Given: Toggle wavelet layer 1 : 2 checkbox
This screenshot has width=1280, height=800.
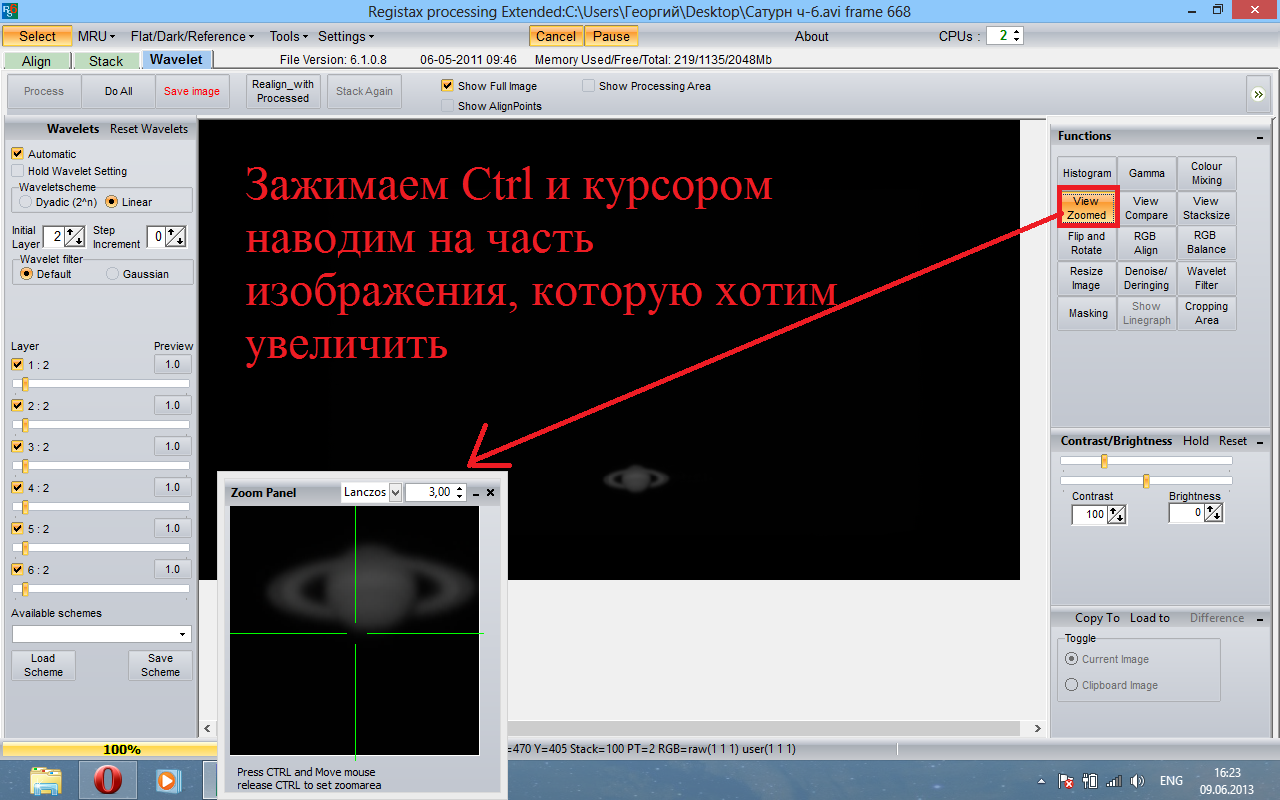Looking at the screenshot, I should (17, 364).
